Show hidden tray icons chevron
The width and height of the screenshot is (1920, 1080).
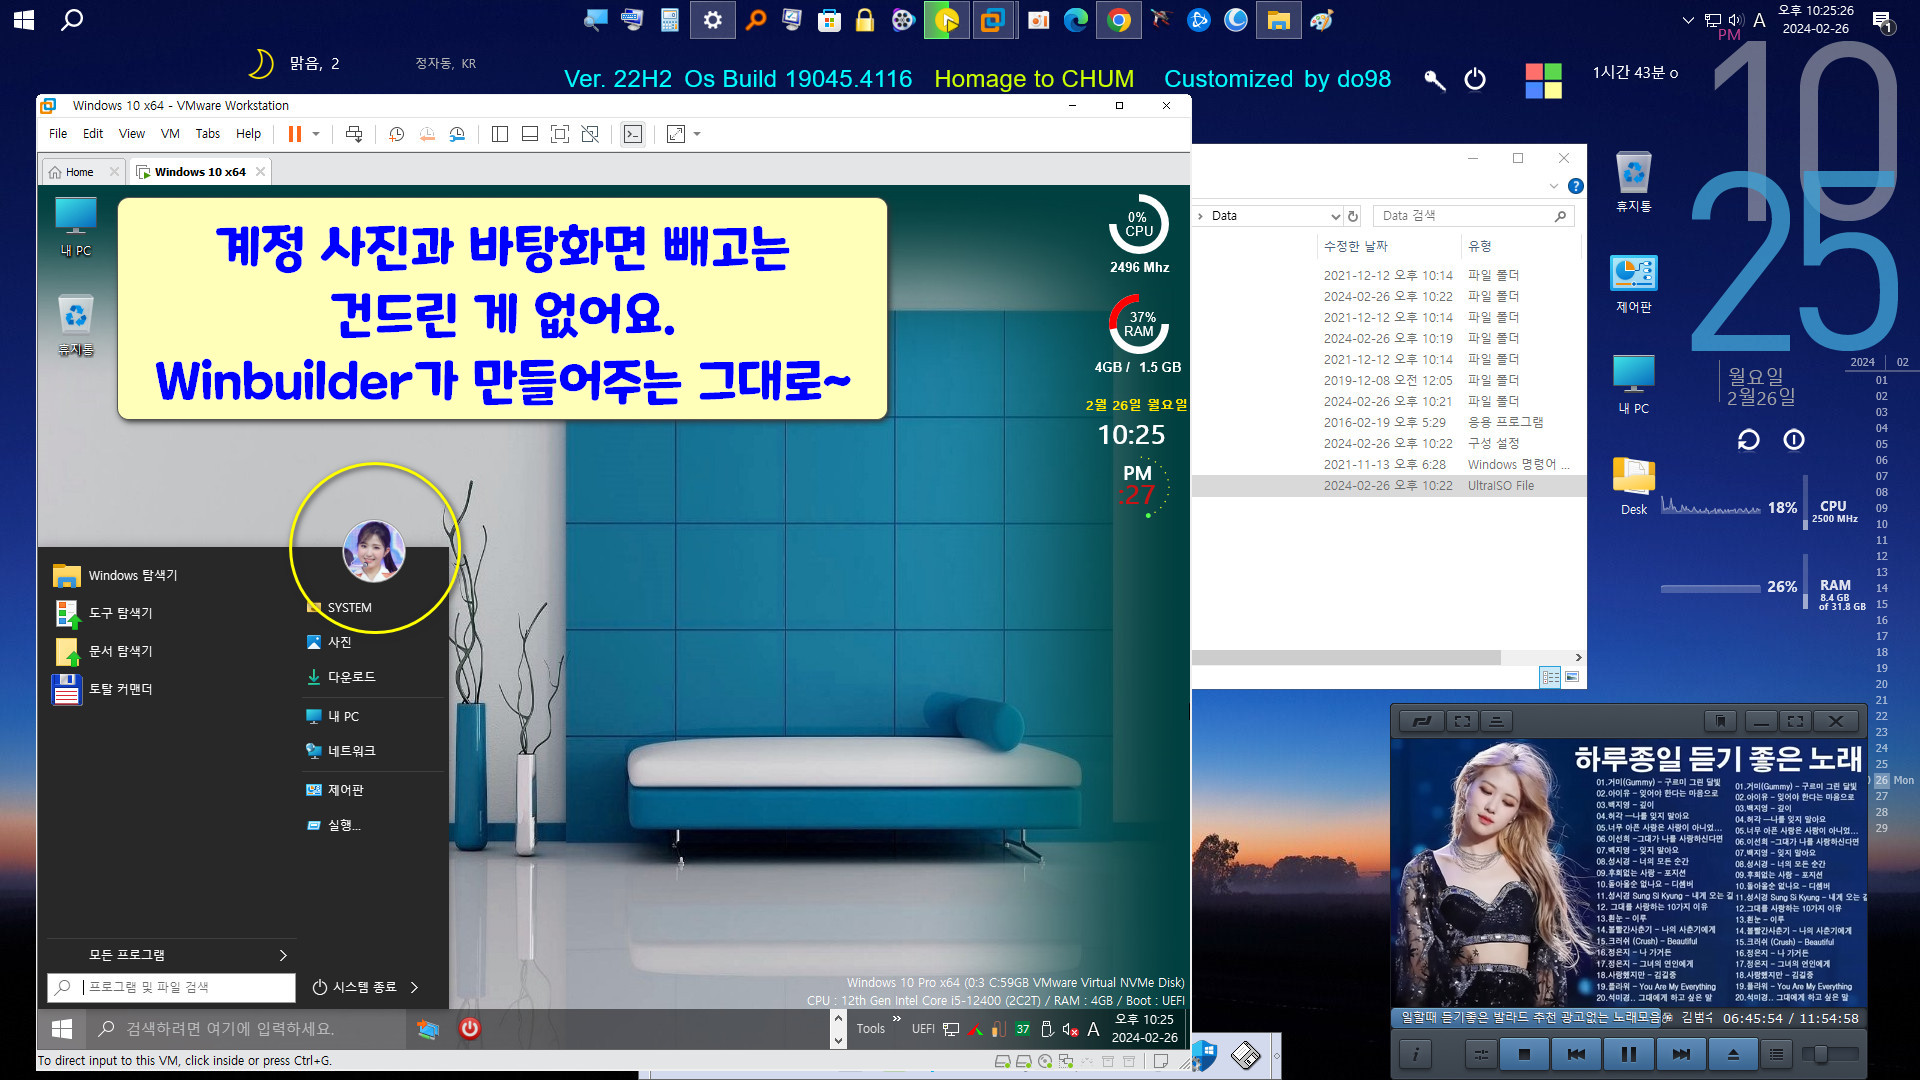1689,20
